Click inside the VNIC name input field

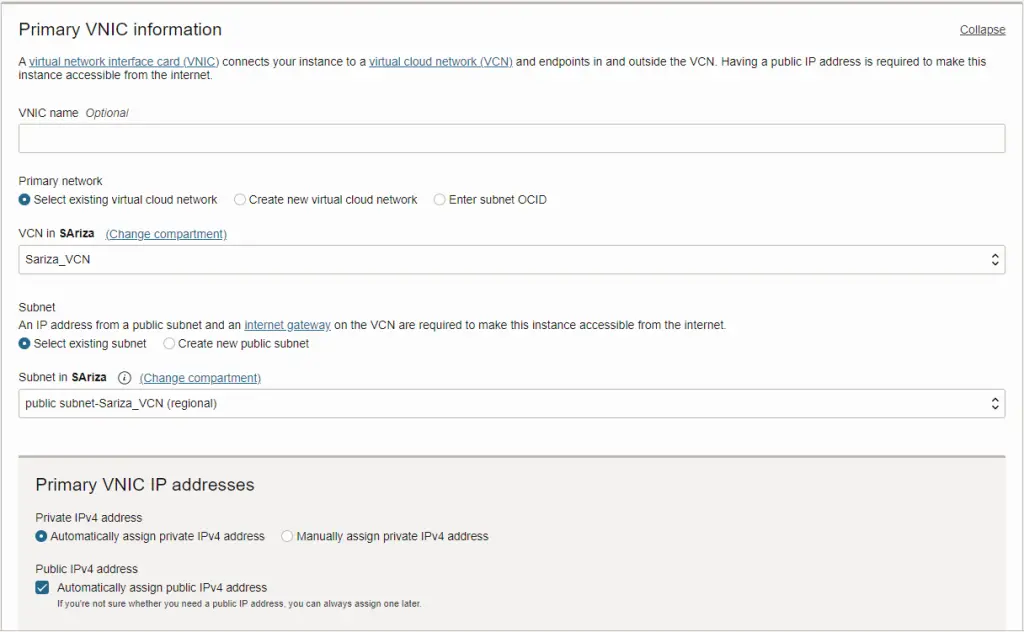point(500,138)
